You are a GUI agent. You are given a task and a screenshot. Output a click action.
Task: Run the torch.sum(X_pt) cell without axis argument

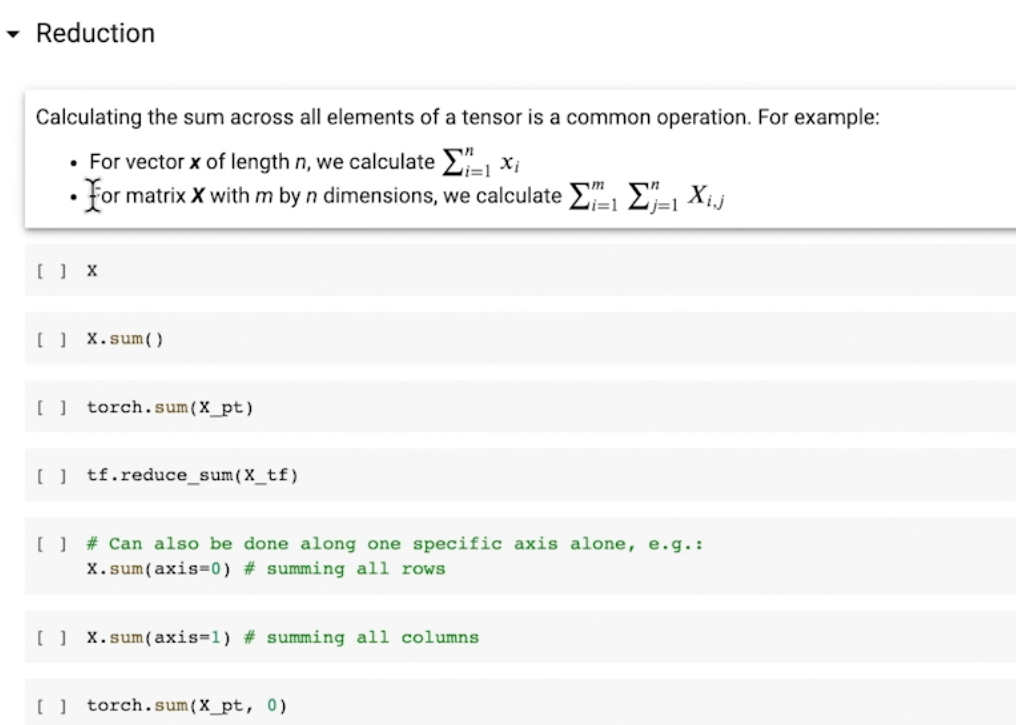[47, 406]
